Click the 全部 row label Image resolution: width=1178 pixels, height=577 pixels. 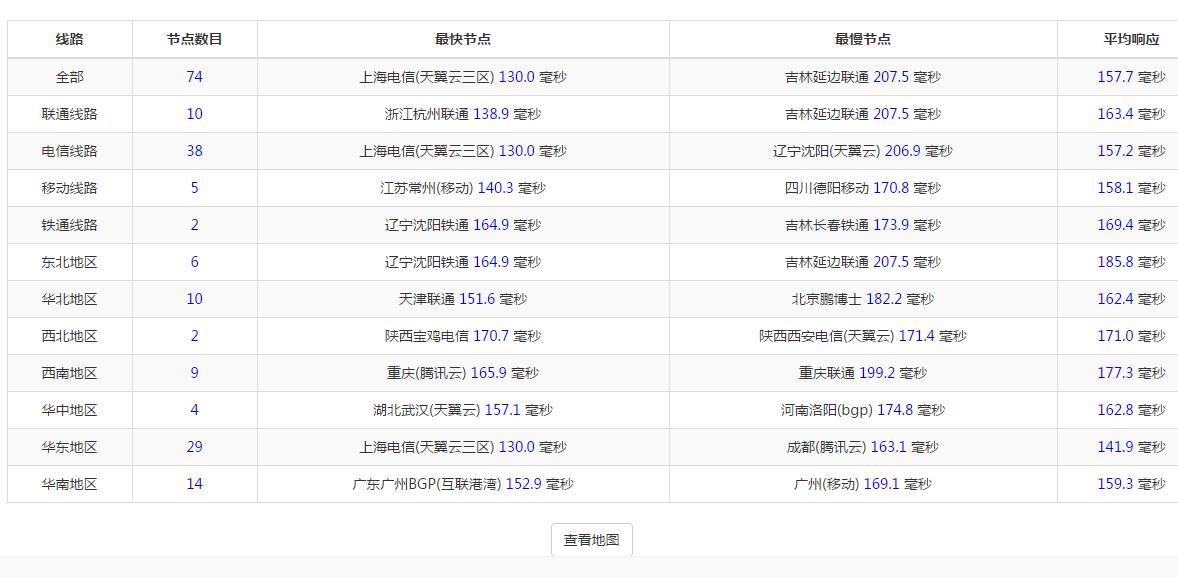(x=70, y=77)
